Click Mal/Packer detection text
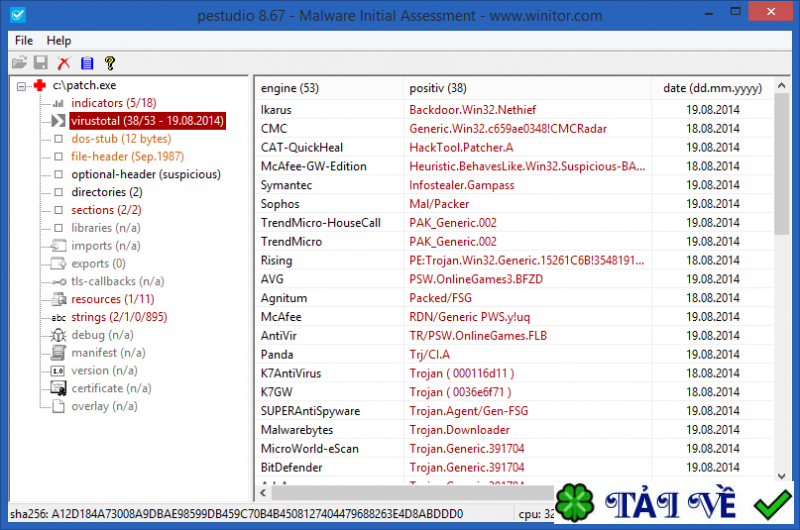 pos(439,204)
